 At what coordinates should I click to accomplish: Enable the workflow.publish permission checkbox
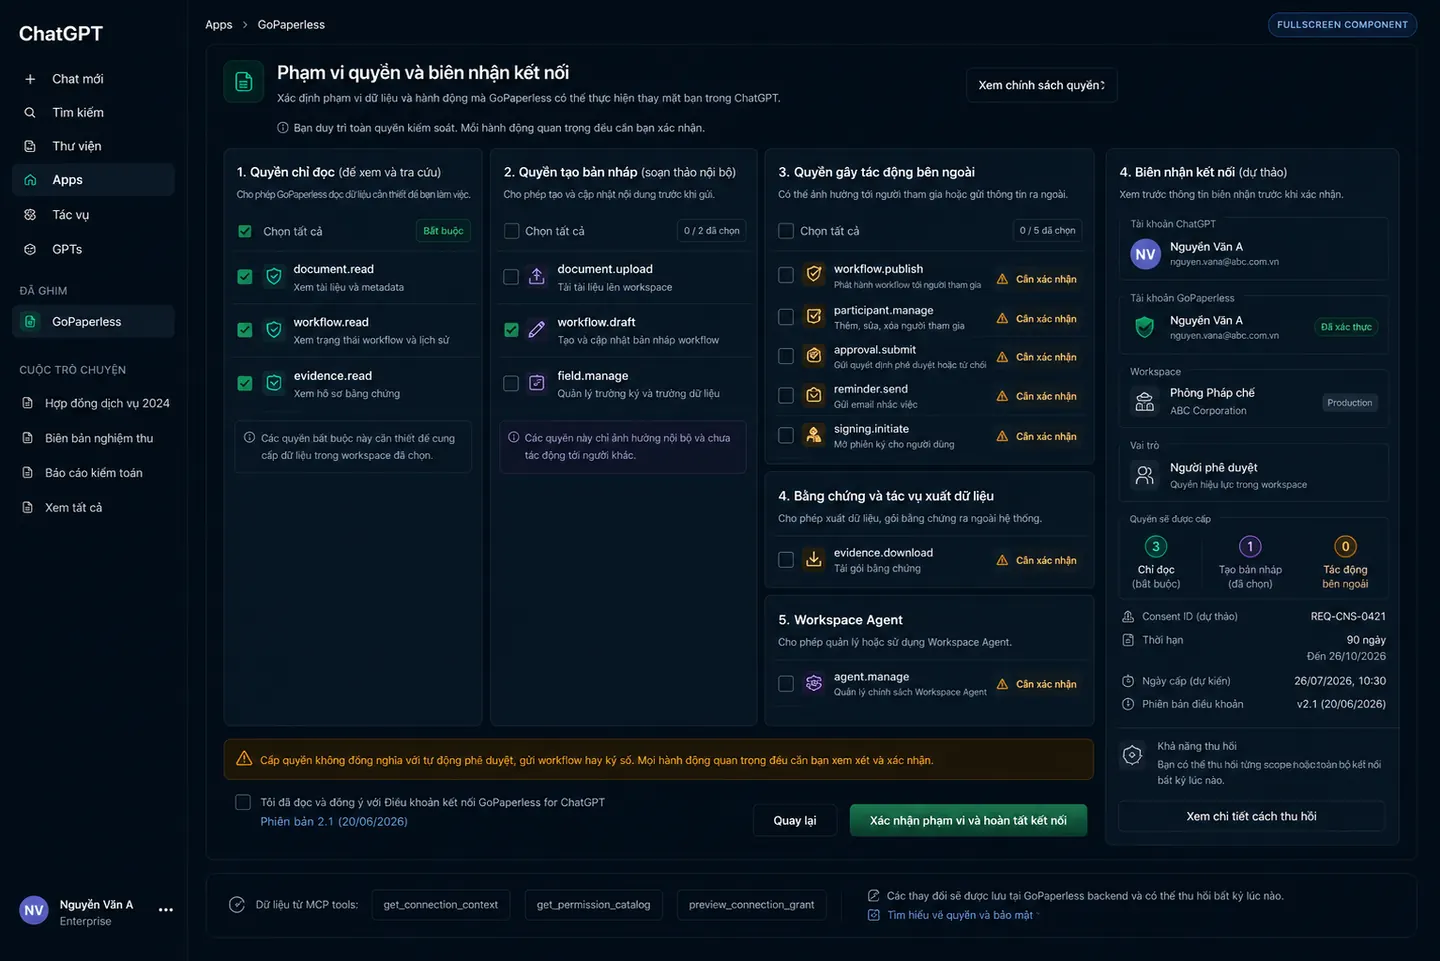pos(786,275)
